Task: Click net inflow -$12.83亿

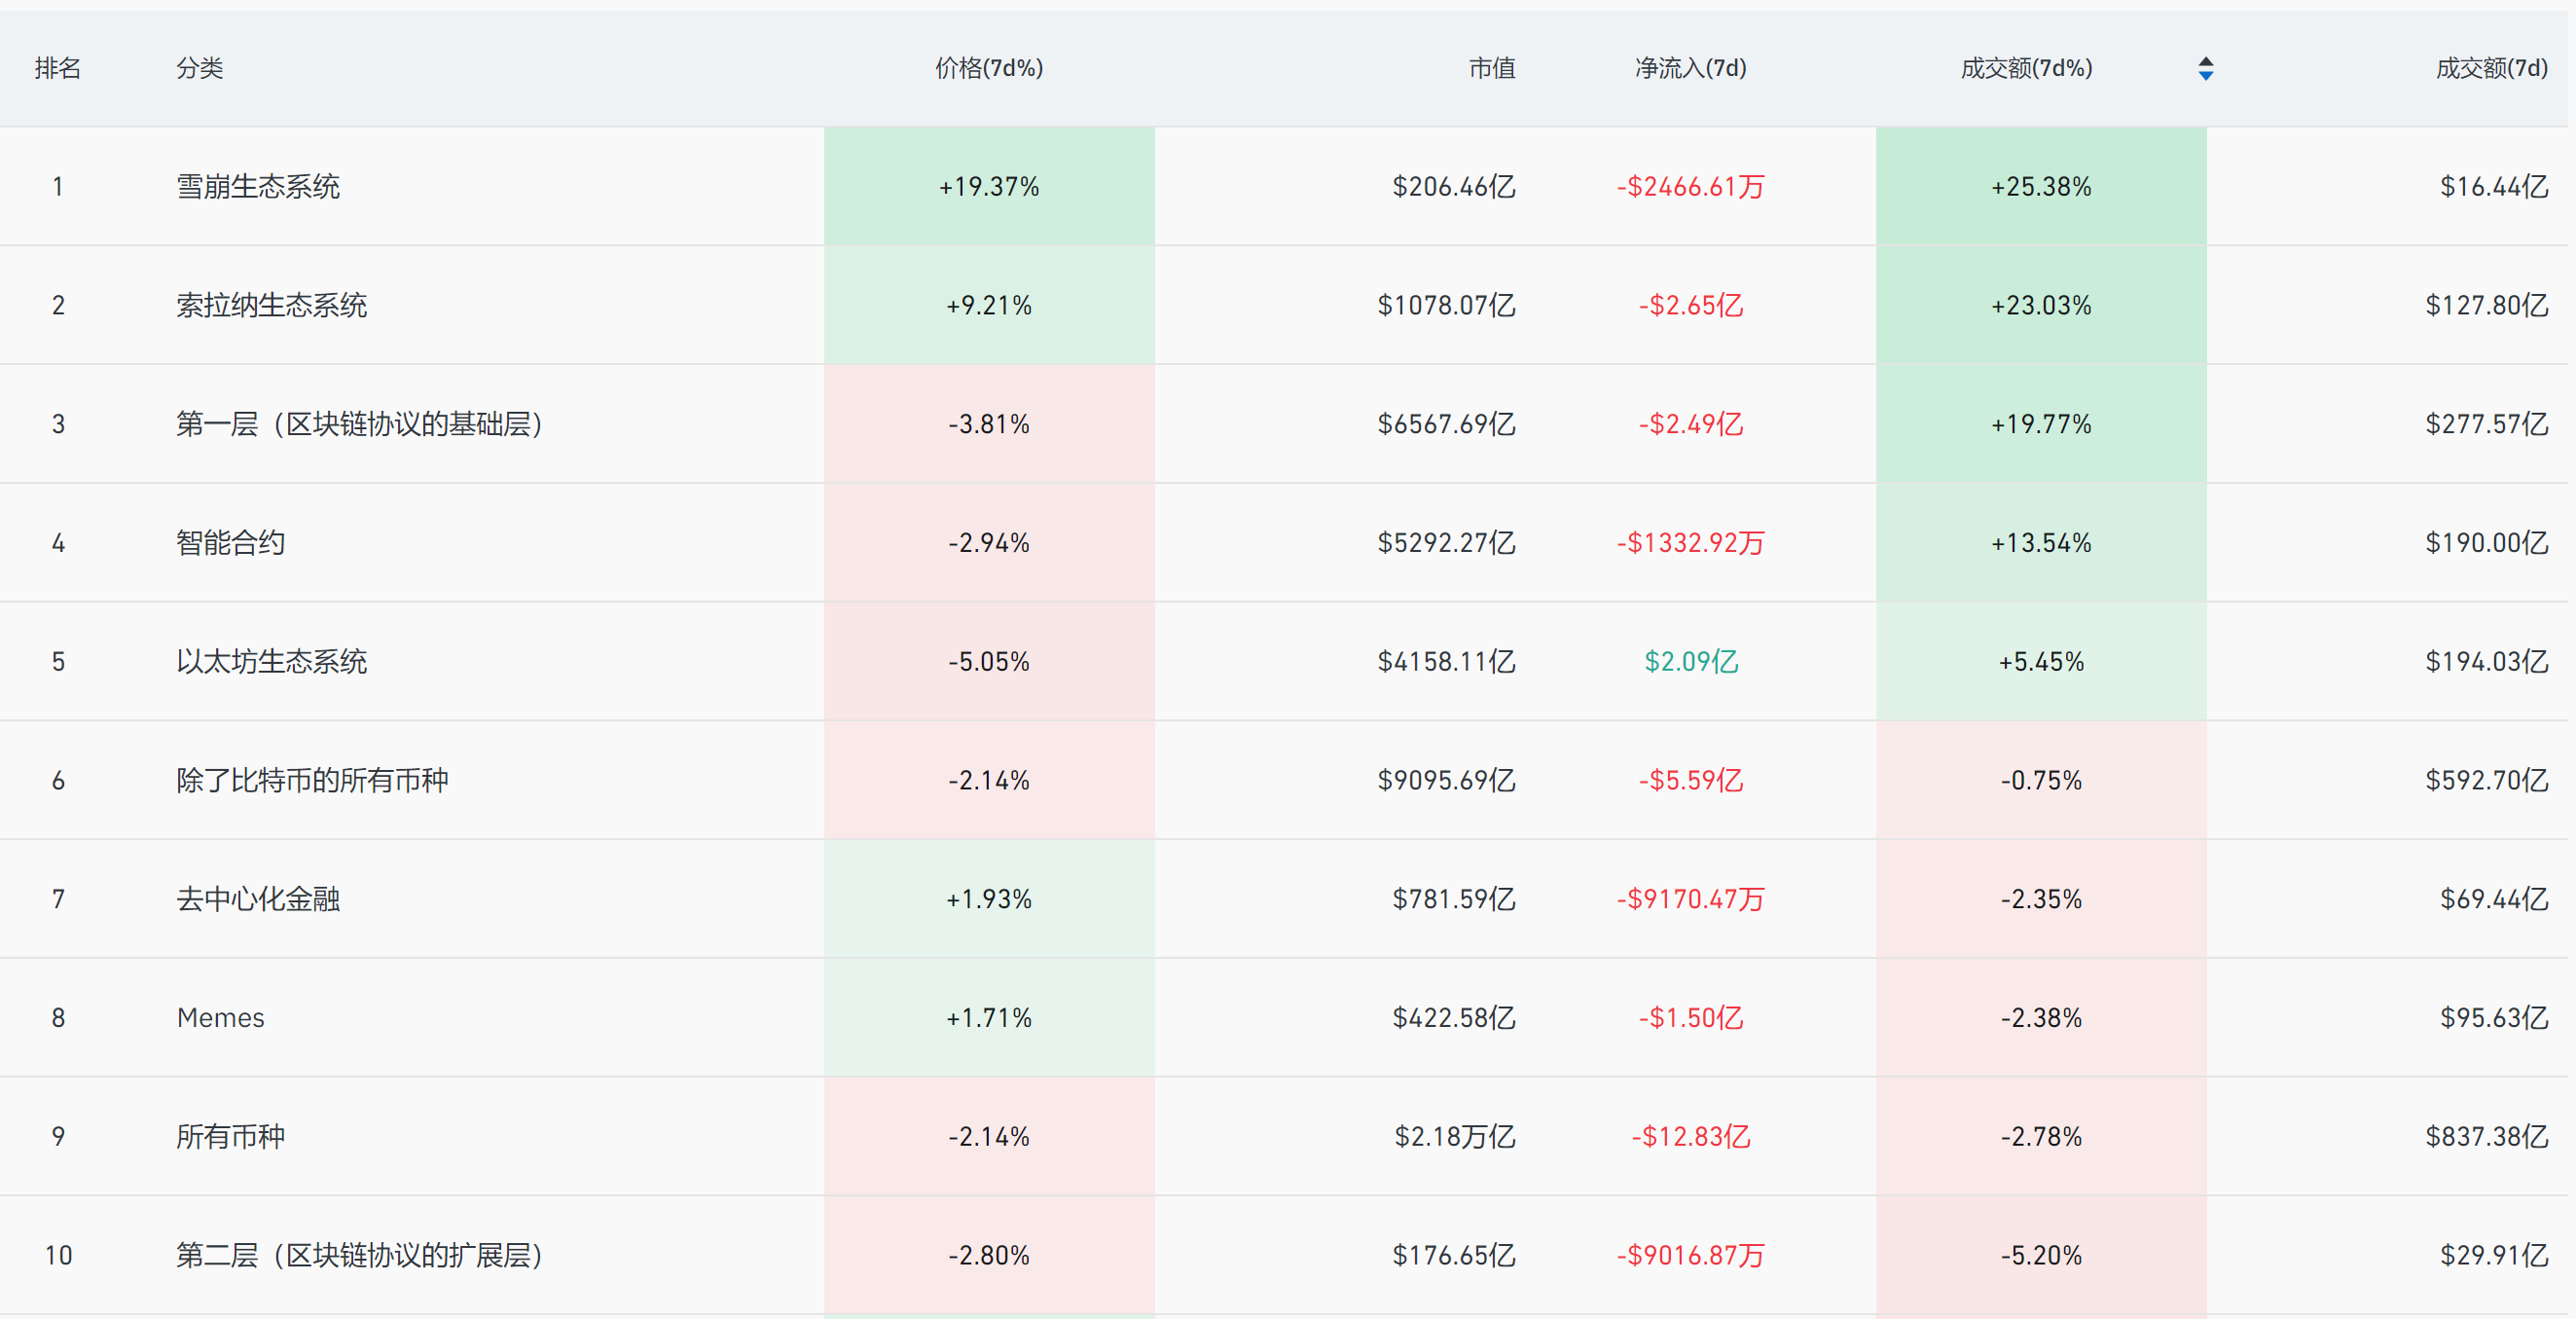Action: [x=1691, y=1136]
